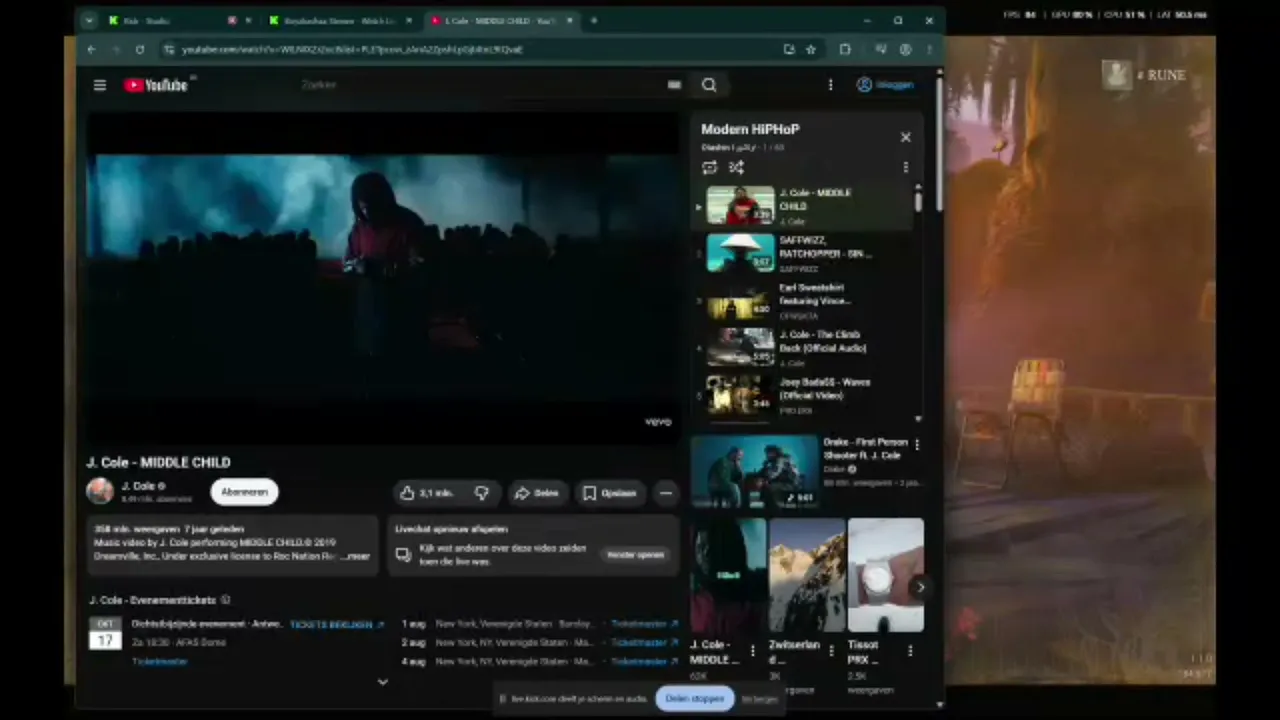Focus the YouTube Zoeken search field
The width and height of the screenshot is (1280, 720).
click(x=480, y=85)
